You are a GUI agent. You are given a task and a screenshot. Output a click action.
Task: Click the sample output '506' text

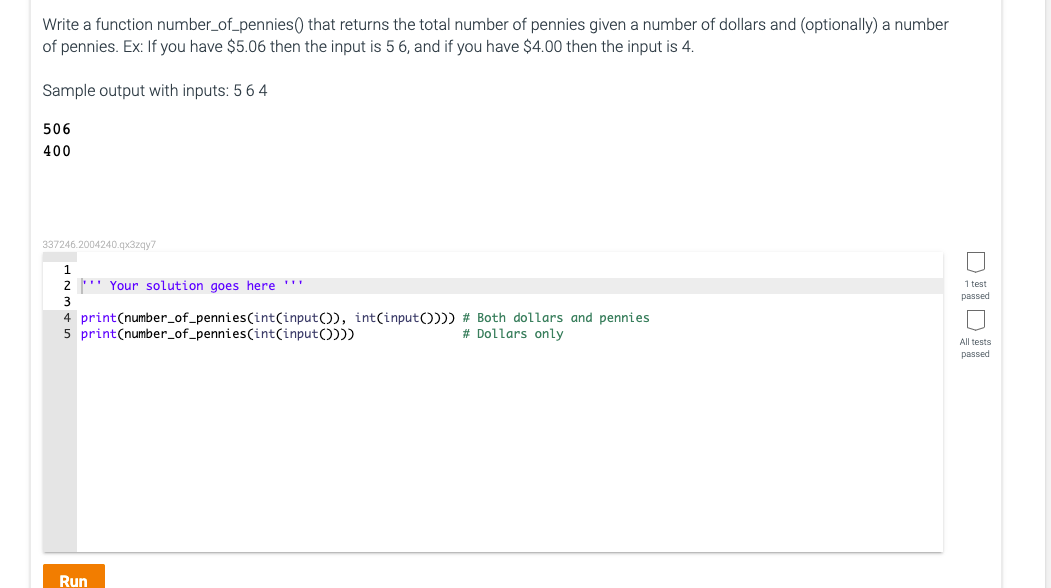point(56,129)
